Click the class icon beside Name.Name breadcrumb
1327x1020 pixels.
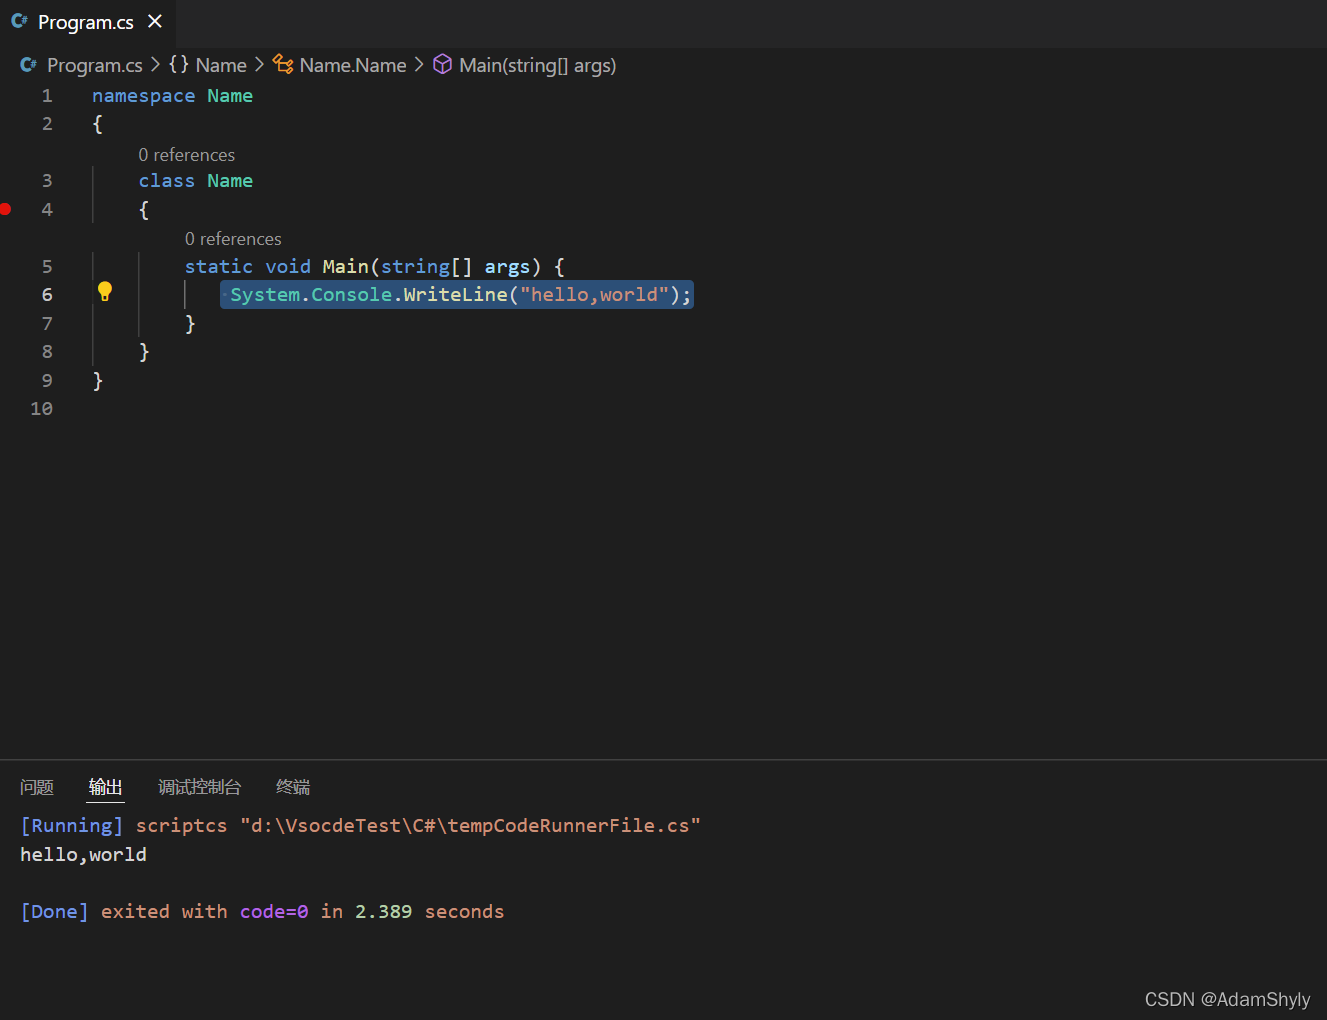coord(282,64)
